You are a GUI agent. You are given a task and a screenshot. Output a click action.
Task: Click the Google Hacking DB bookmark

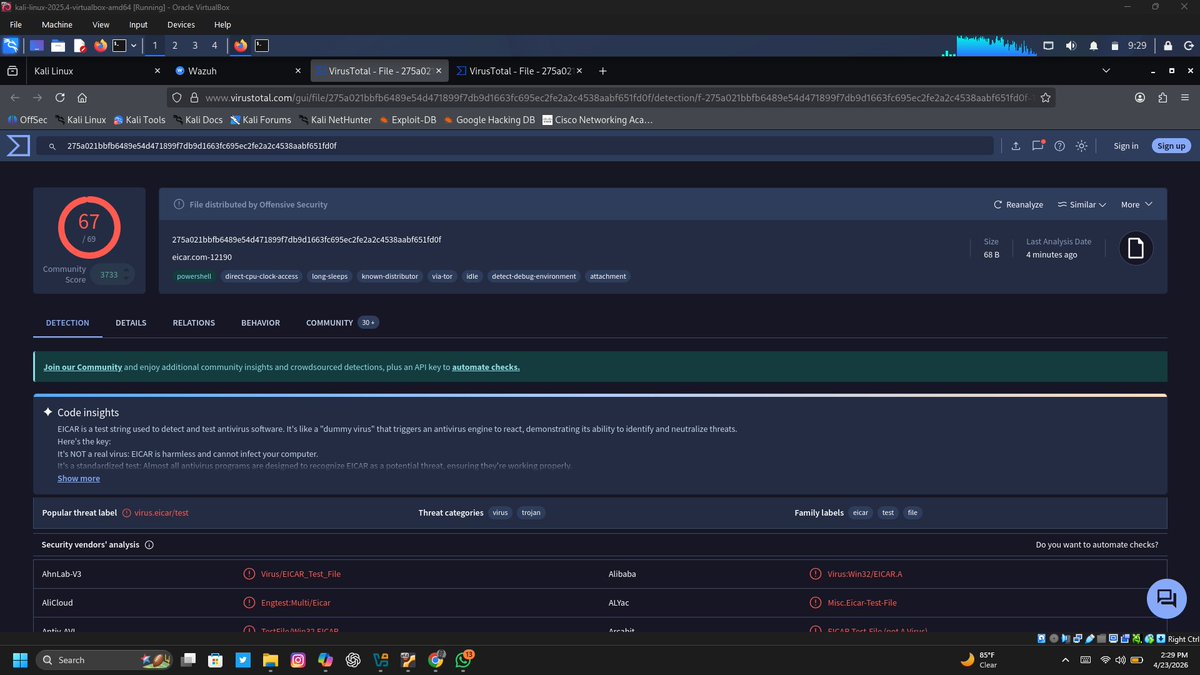(489, 120)
